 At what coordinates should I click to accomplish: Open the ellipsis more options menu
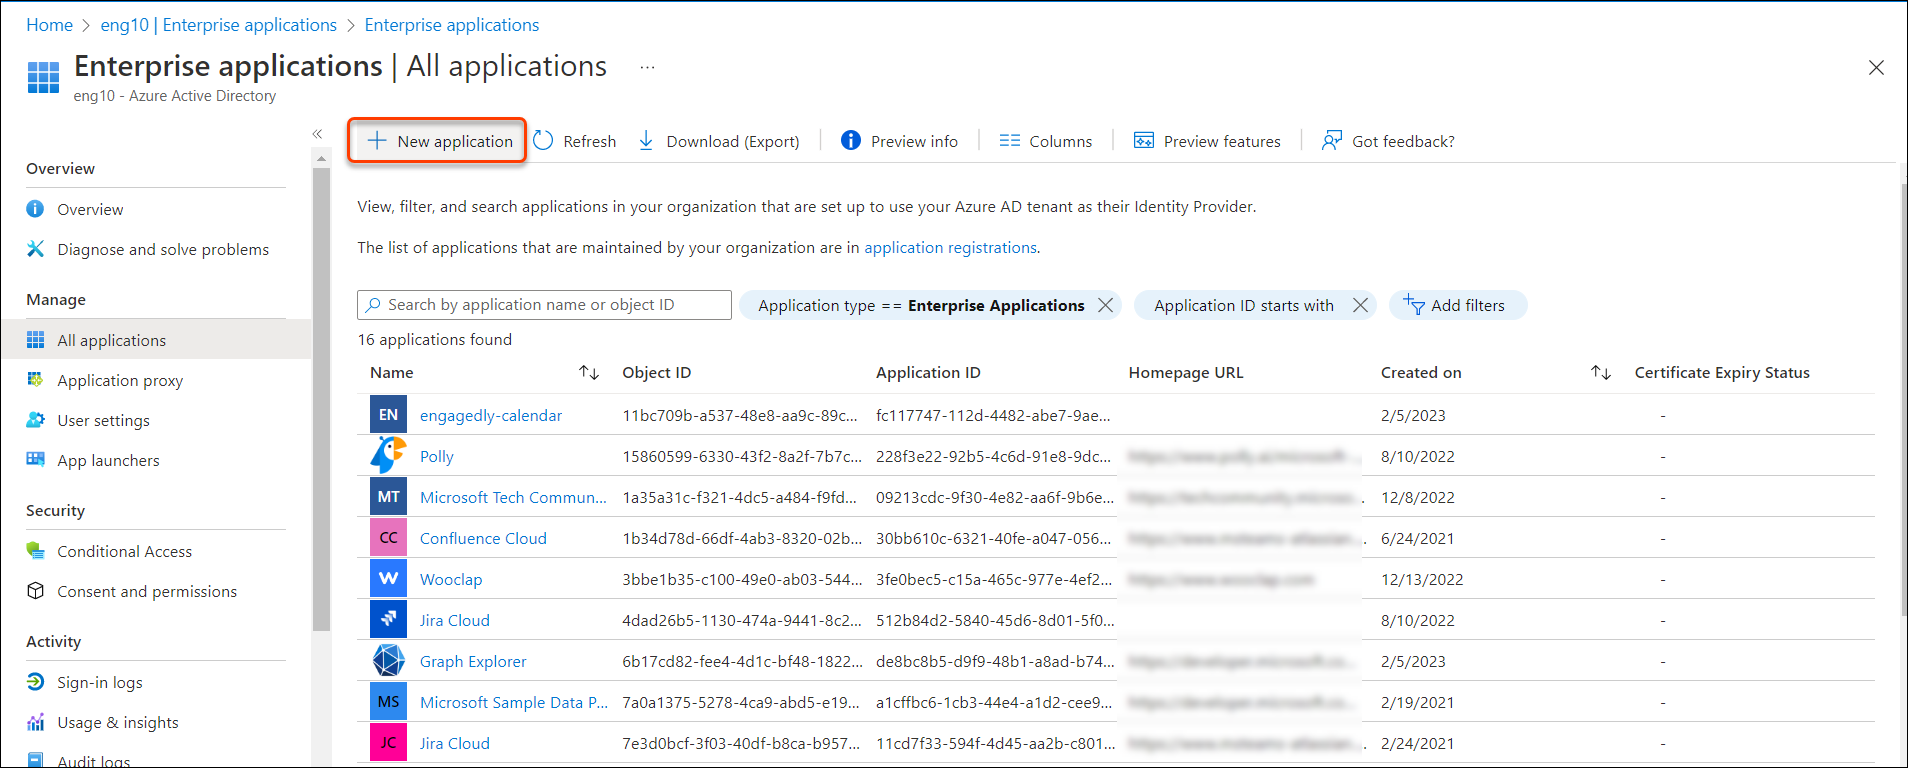647,67
